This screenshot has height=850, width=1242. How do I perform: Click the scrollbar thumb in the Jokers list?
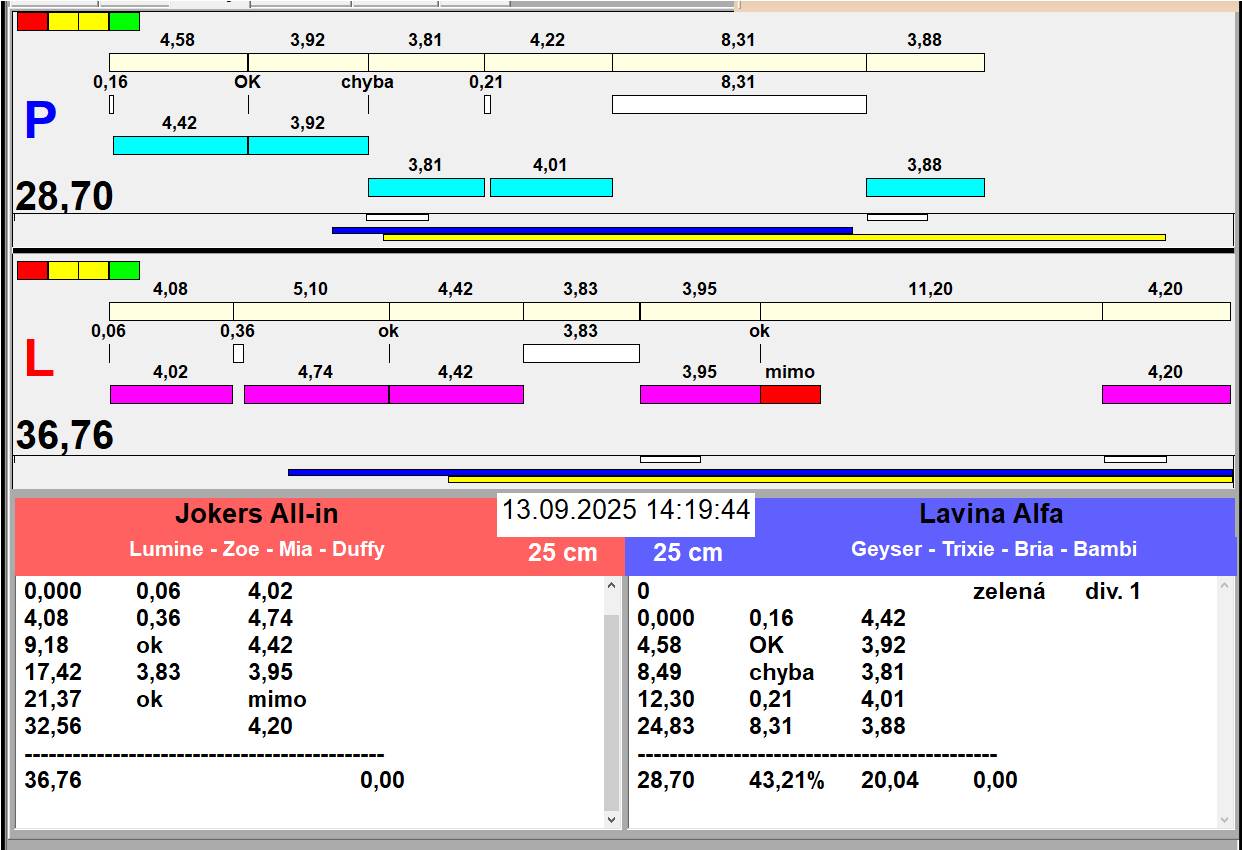[613, 713]
